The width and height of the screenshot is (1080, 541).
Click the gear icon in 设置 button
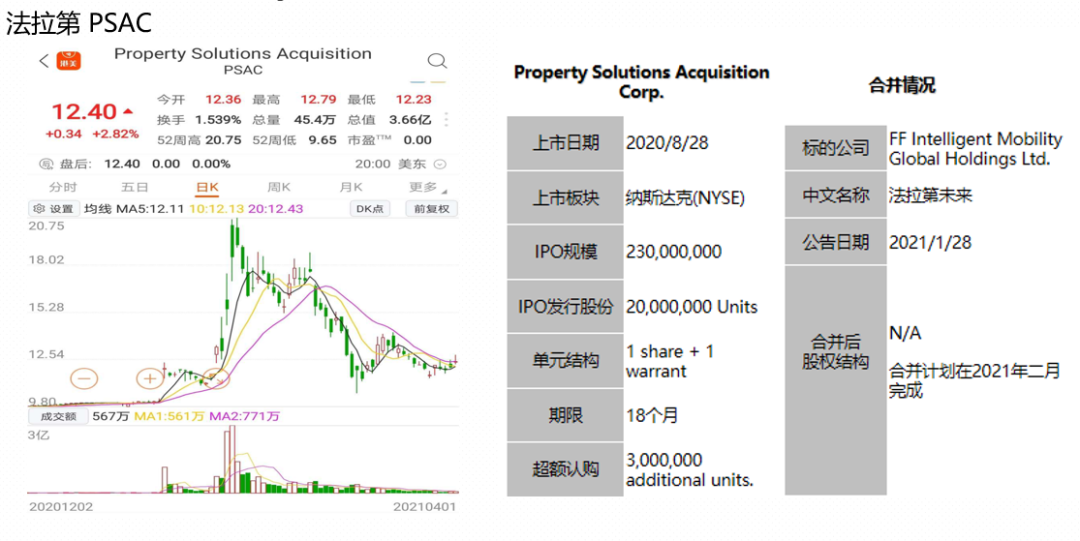[x=39, y=209]
